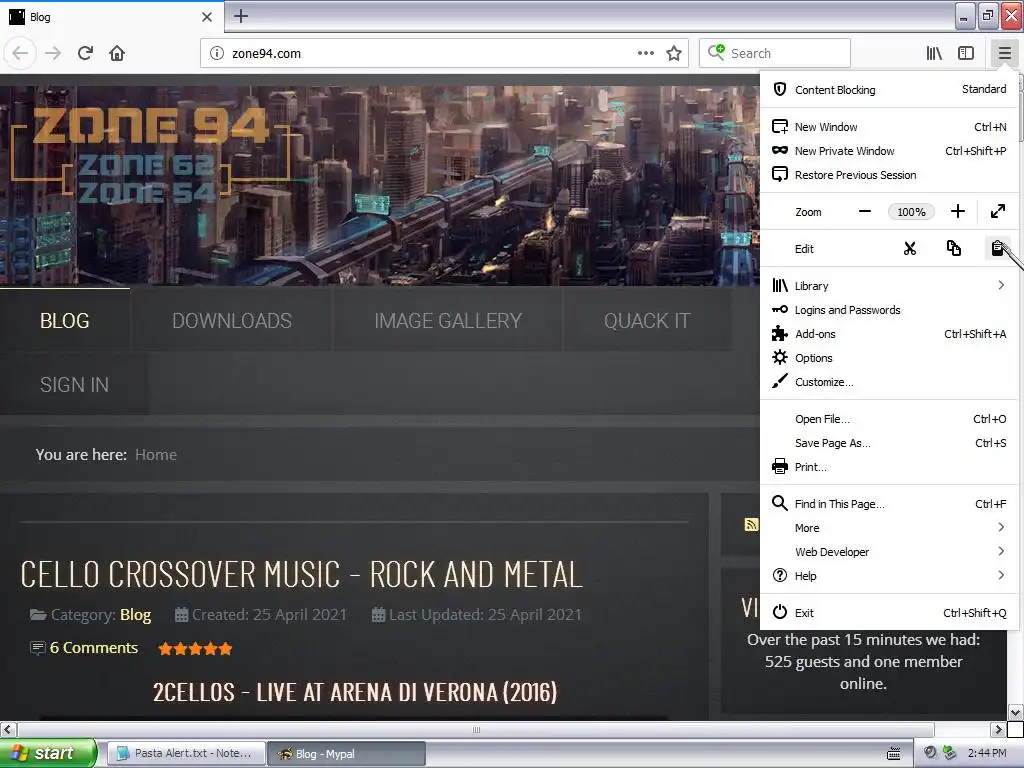Open the QUACK IT navigation tab
Image resolution: width=1024 pixels, height=768 pixels.
(x=647, y=320)
